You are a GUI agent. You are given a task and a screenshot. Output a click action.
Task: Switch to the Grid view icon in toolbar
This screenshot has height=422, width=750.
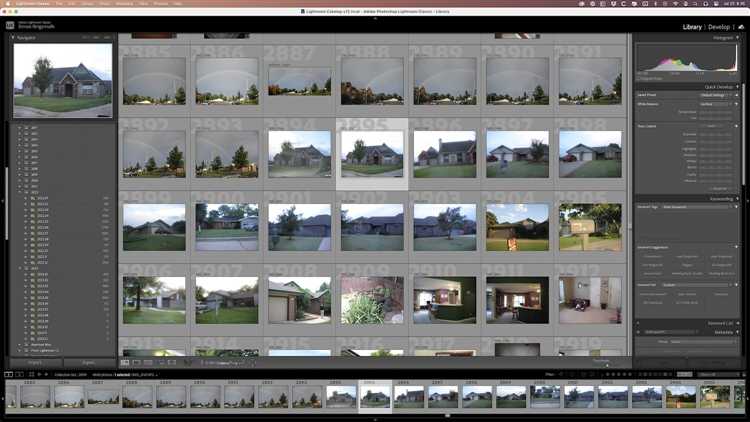coord(125,363)
